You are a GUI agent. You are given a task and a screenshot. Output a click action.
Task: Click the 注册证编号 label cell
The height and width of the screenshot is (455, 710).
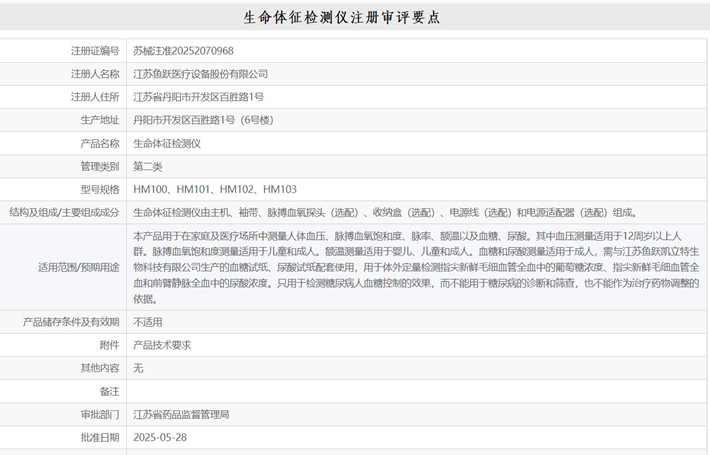pyautogui.click(x=95, y=51)
